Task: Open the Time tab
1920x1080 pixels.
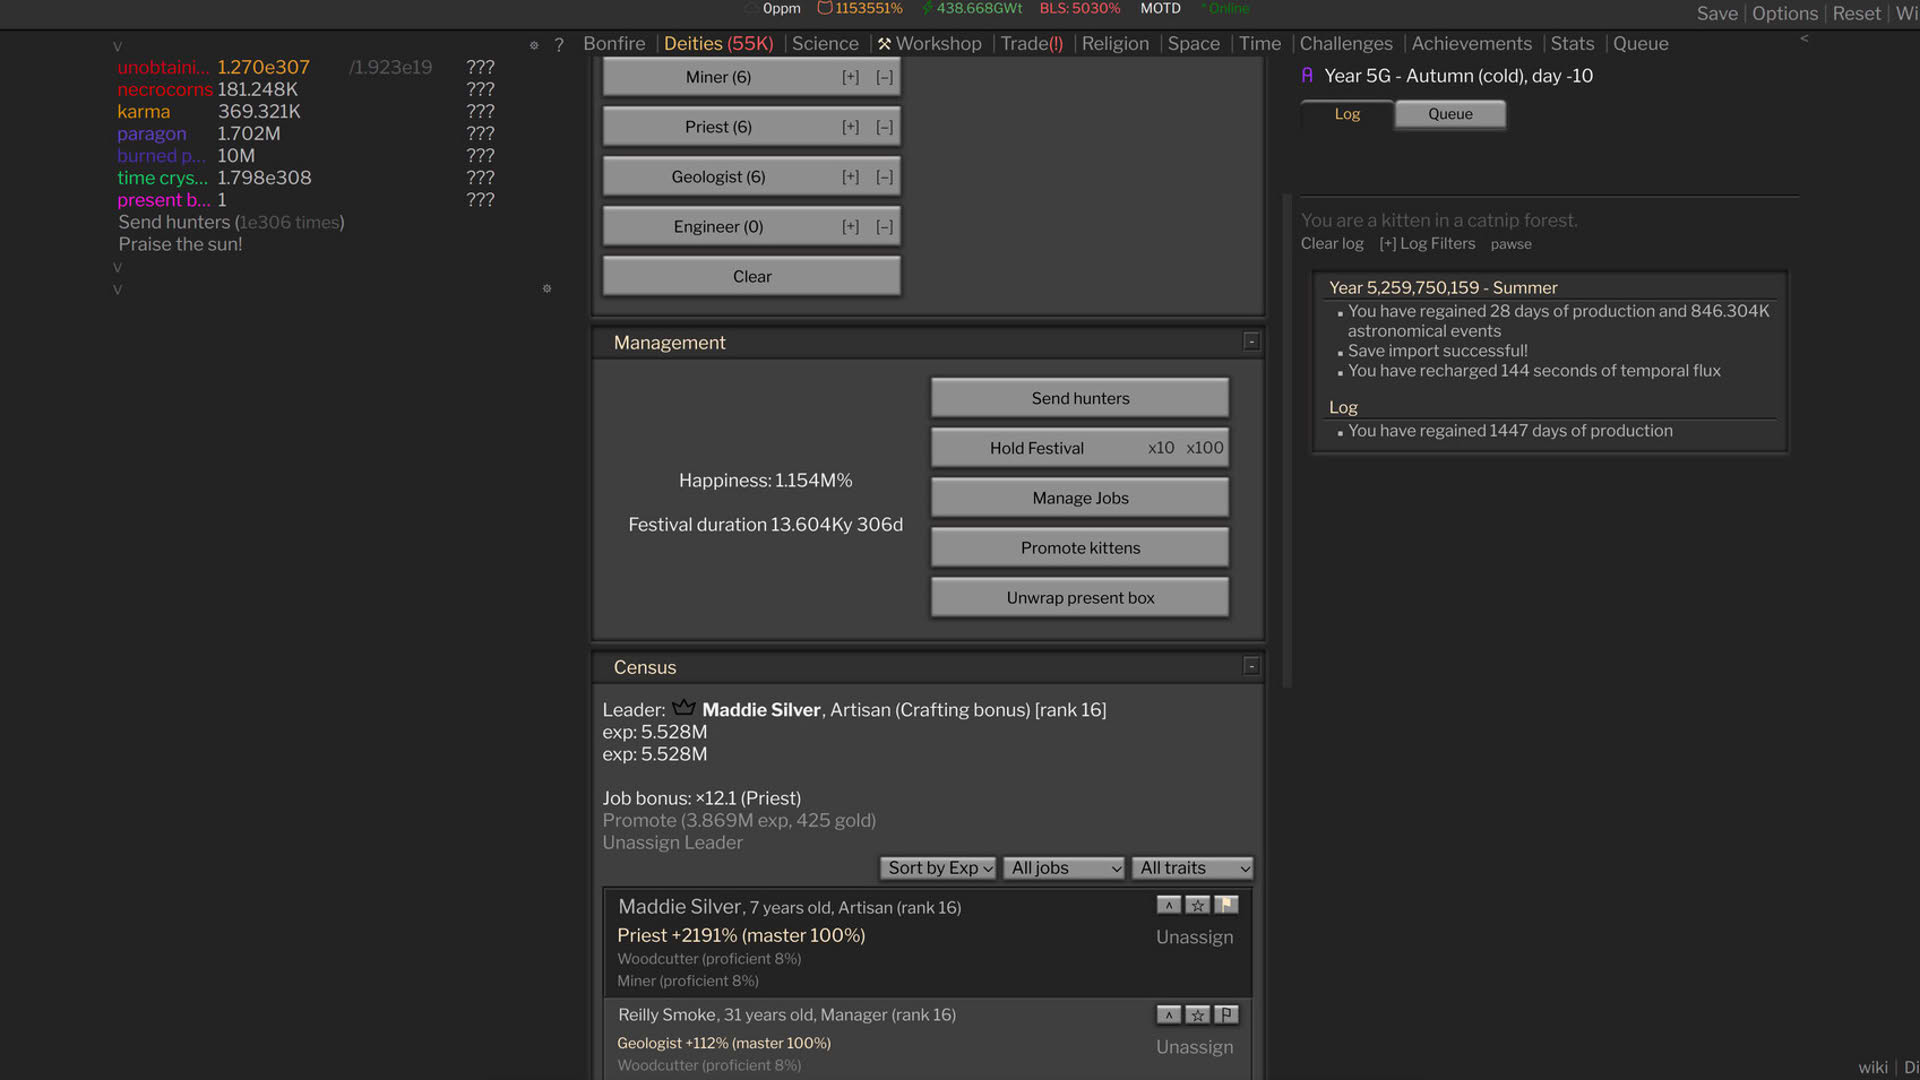Action: 1260,44
